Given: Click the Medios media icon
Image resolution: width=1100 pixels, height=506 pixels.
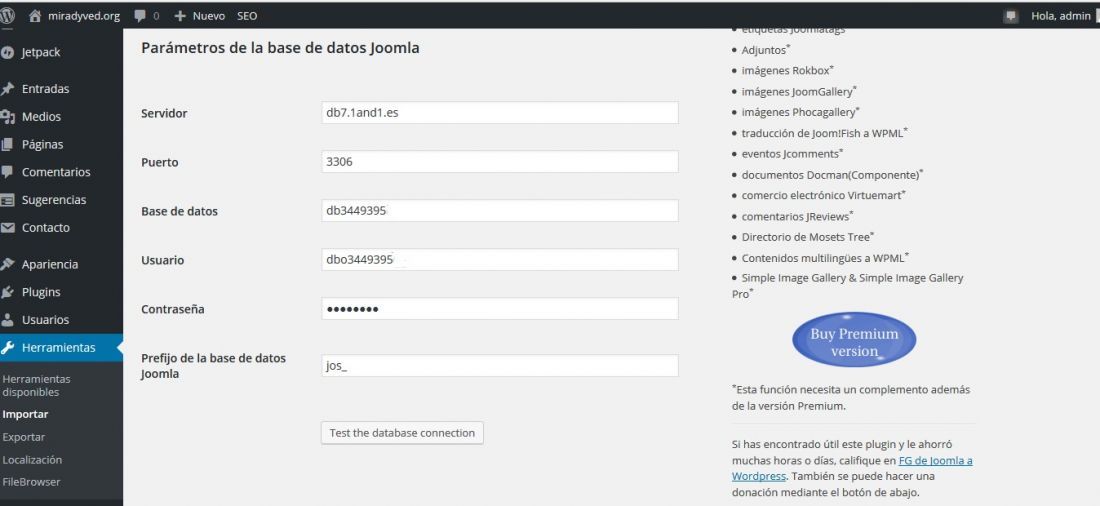Looking at the screenshot, I should coord(8,117).
